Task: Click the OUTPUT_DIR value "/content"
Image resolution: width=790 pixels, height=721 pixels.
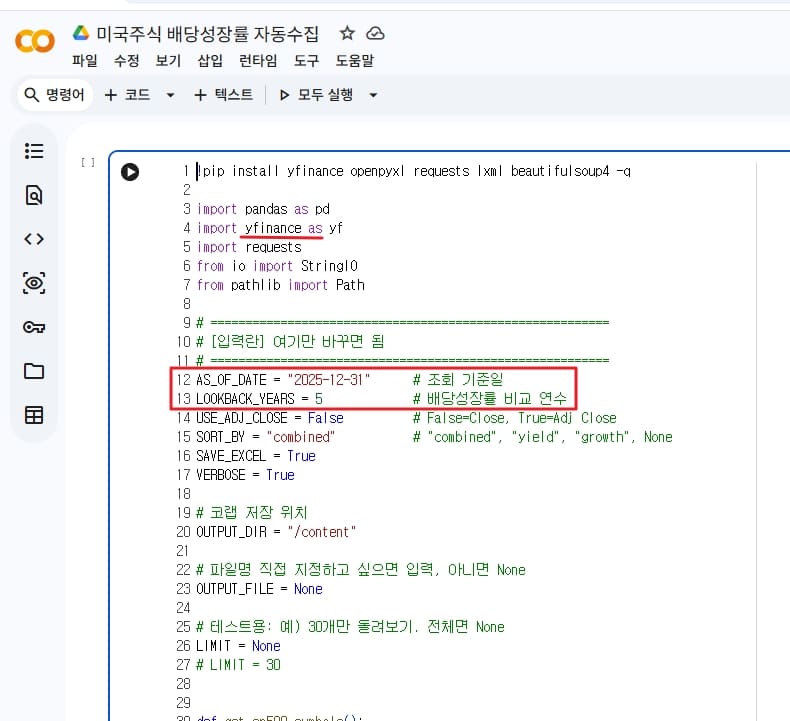Action: pyautogui.click(x=322, y=532)
